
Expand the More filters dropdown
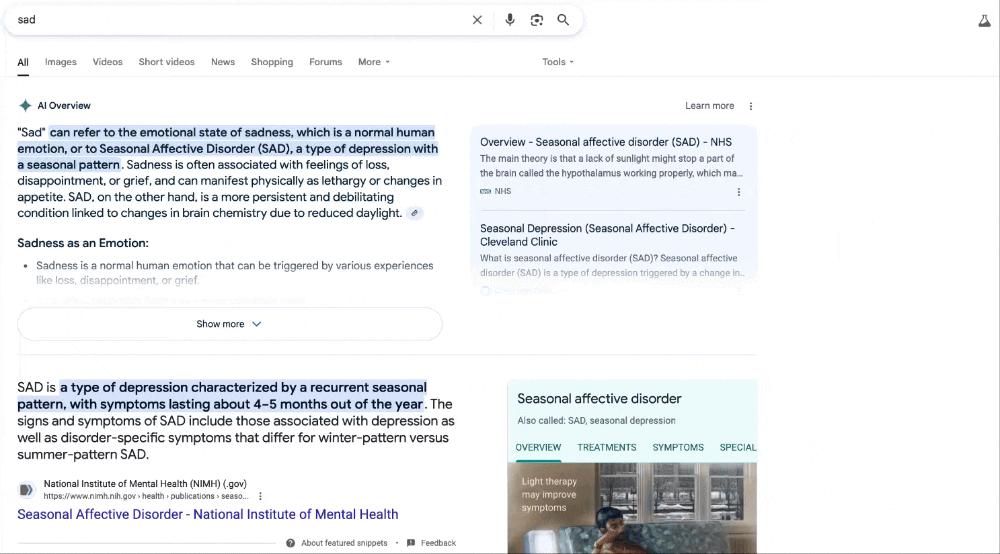tap(374, 62)
